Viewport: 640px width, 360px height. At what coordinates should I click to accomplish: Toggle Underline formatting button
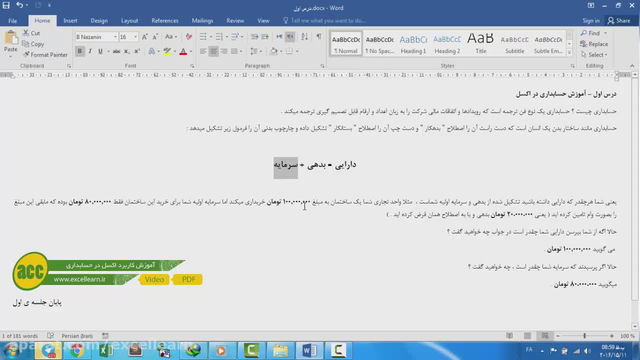pos(100,51)
